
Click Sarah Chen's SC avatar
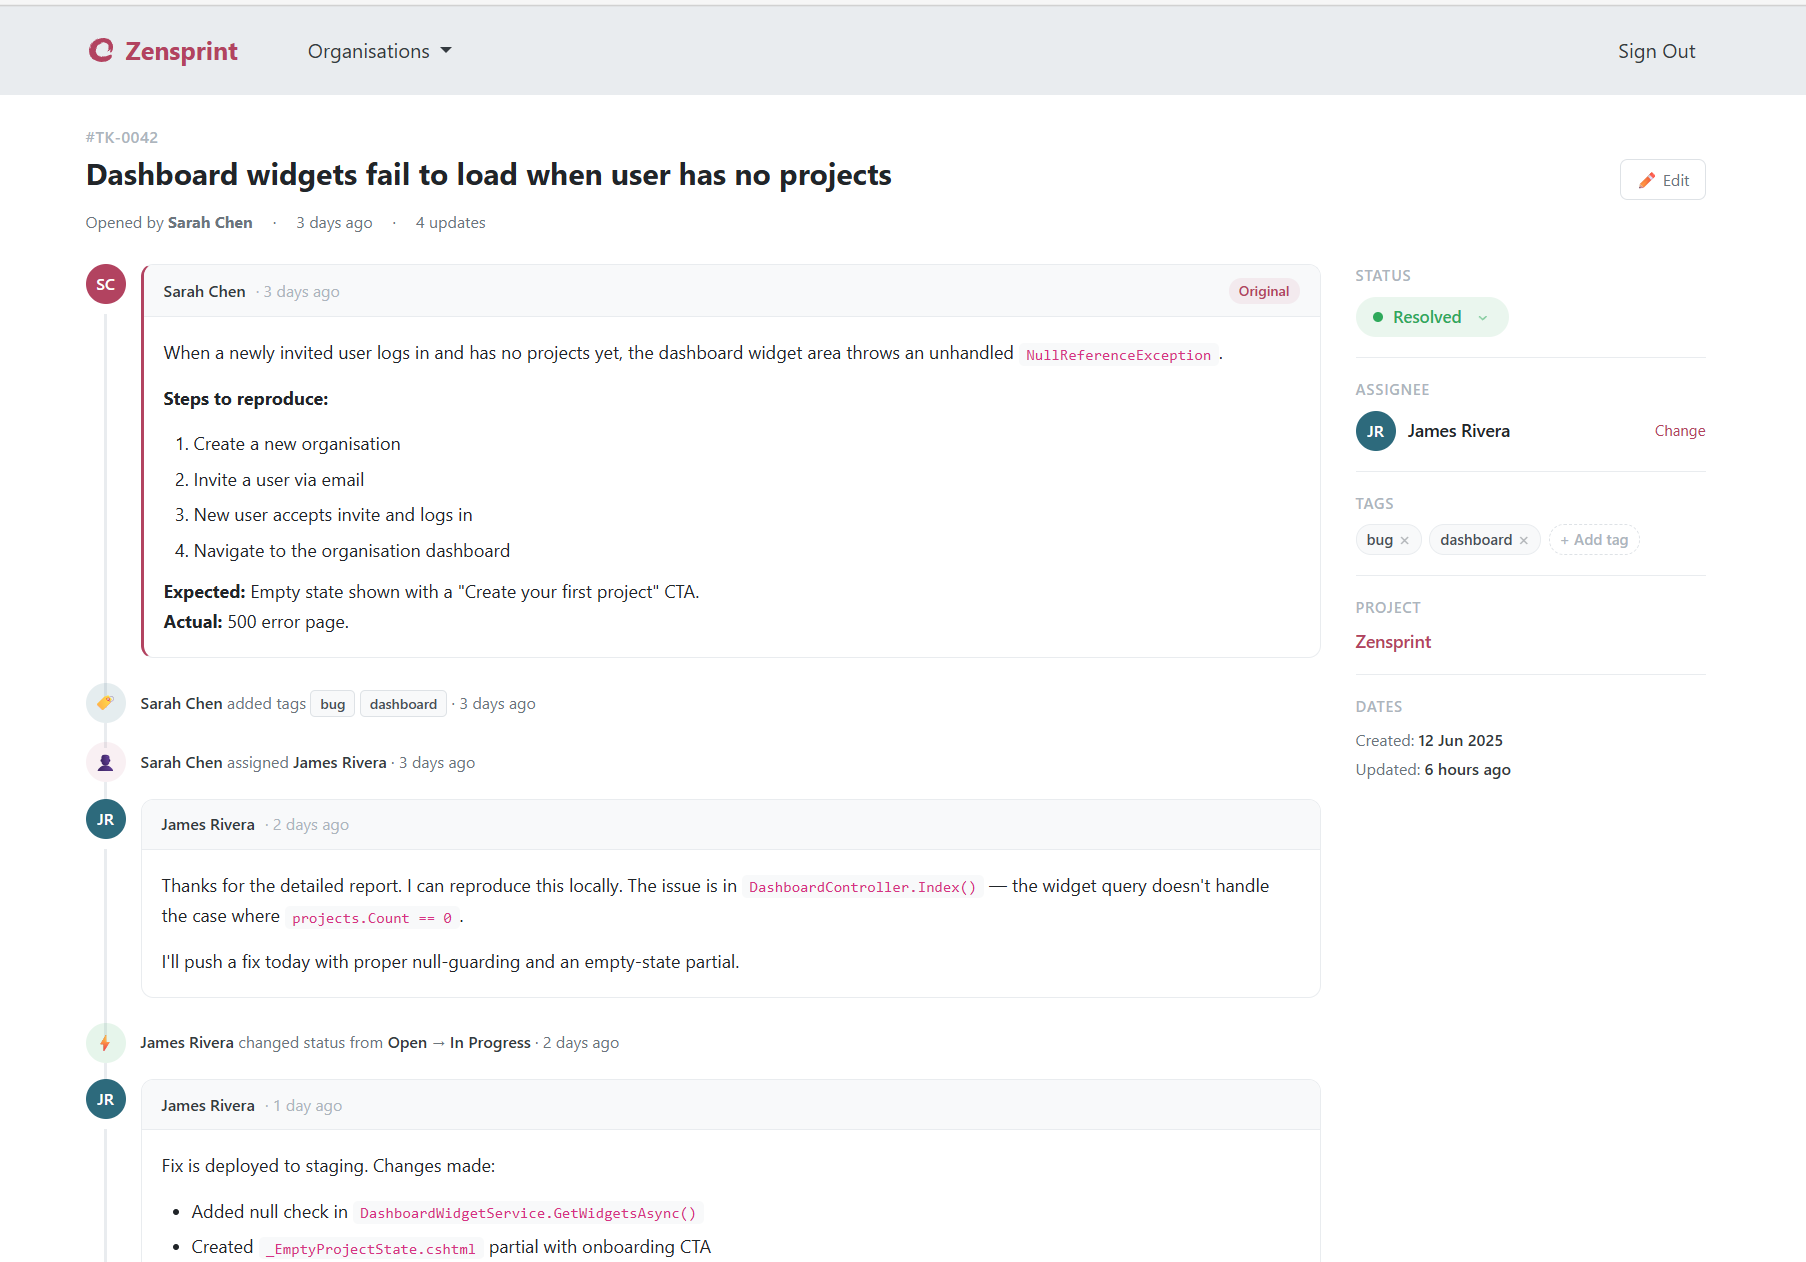106,284
